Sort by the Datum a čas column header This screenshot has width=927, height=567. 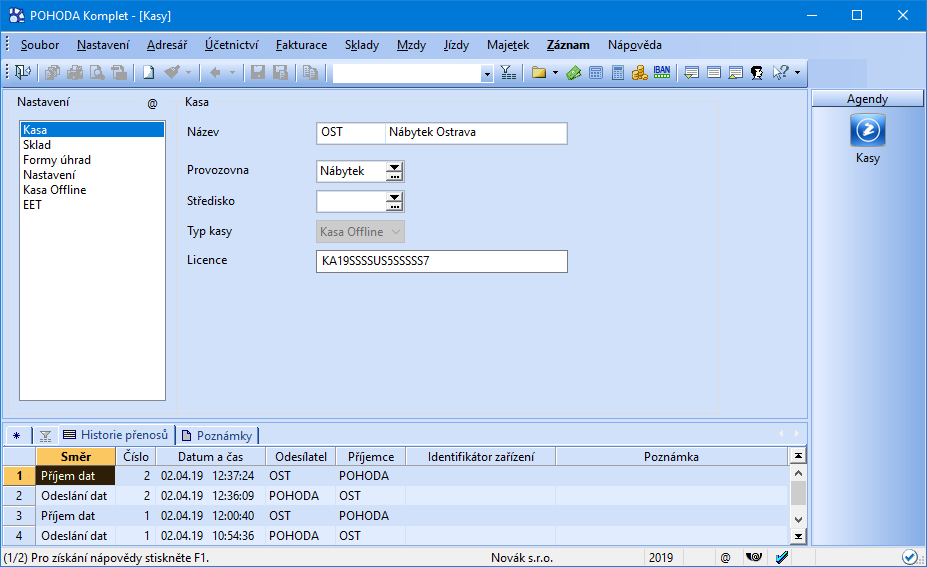210,456
